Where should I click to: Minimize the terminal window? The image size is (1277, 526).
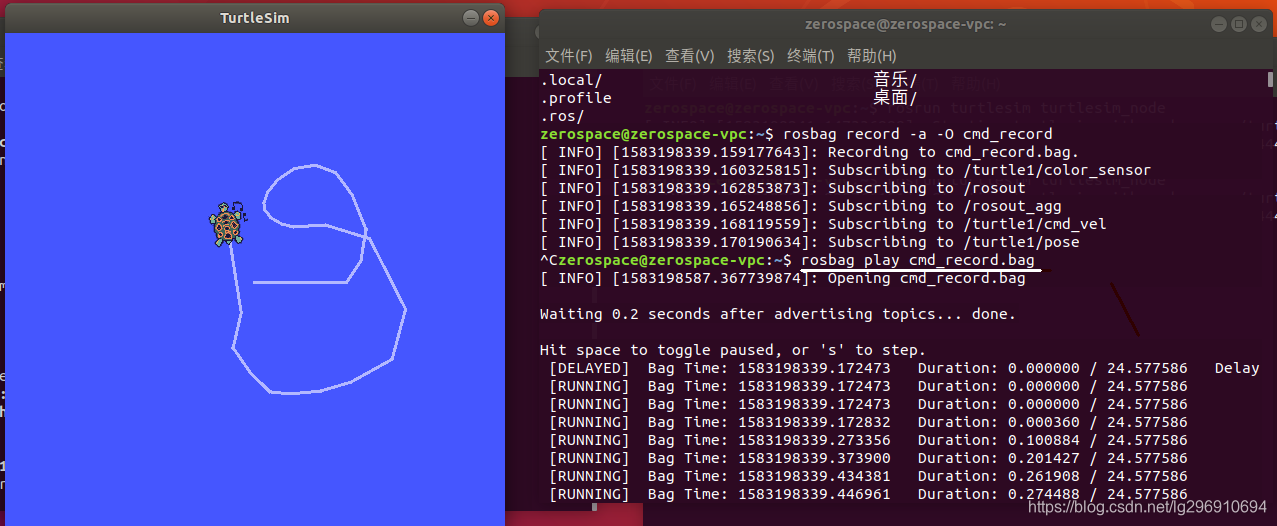click(1218, 24)
